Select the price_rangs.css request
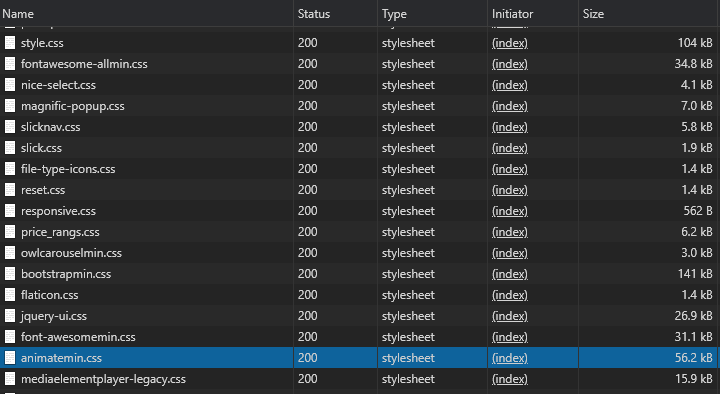Viewport: 720px width, 394px height. (359, 232)
